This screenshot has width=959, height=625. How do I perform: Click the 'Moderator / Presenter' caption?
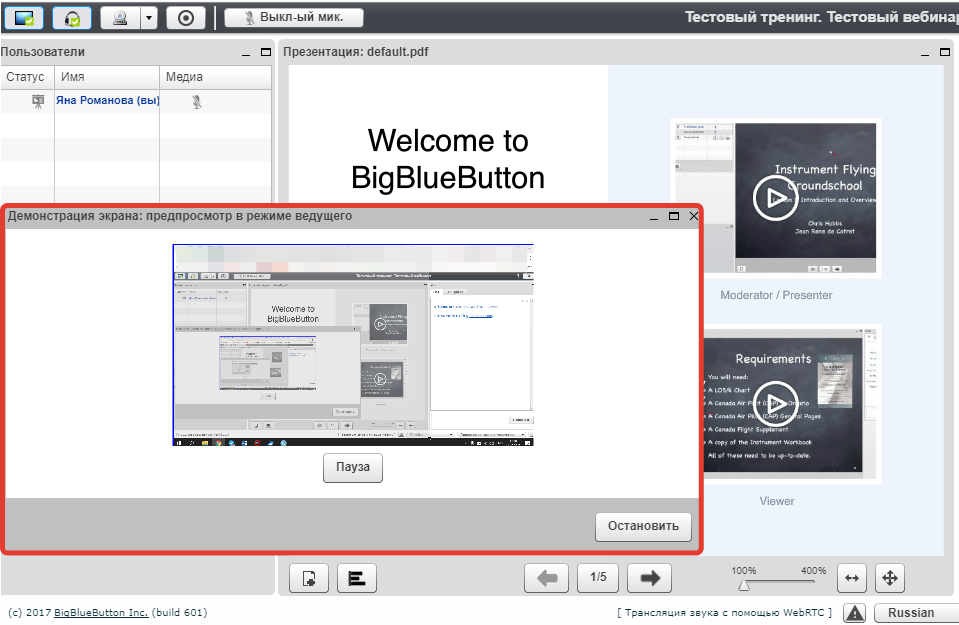776,295
